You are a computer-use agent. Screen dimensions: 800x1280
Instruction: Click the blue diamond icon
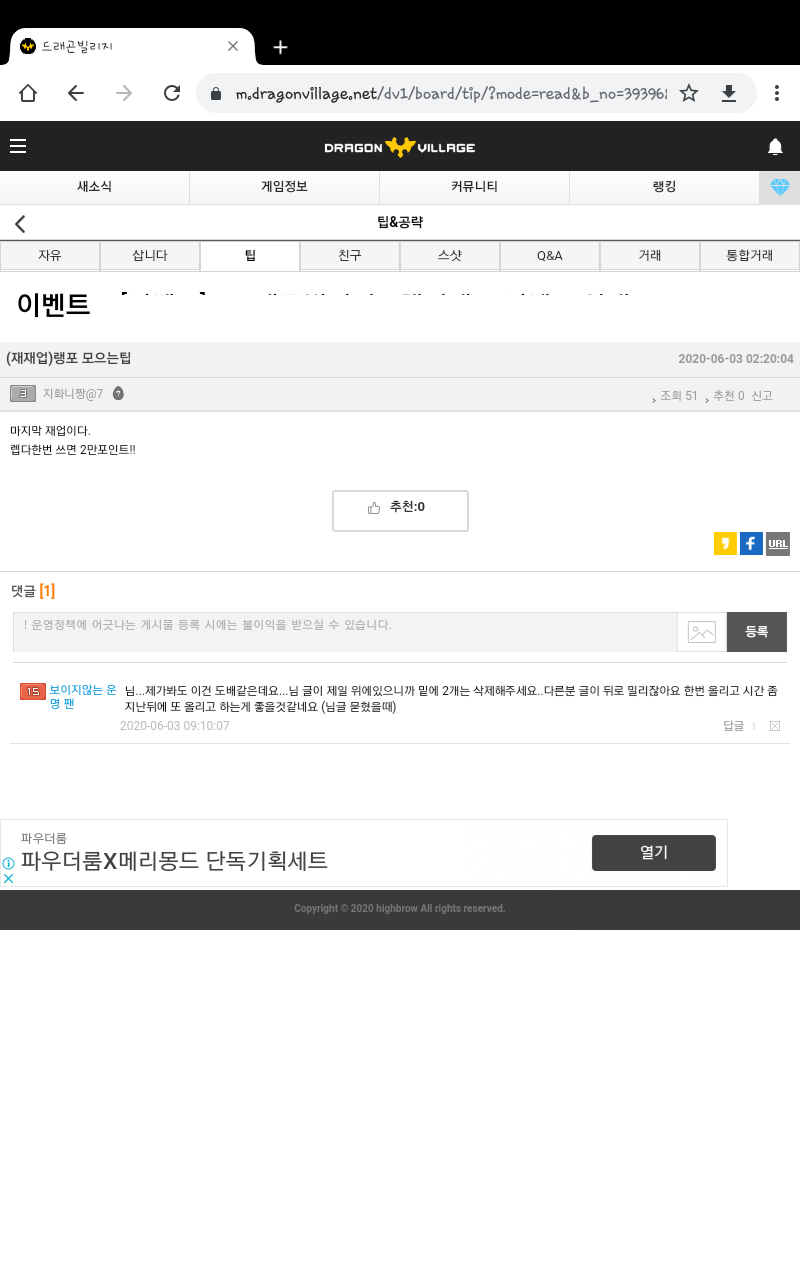click(x=779, y=187)
